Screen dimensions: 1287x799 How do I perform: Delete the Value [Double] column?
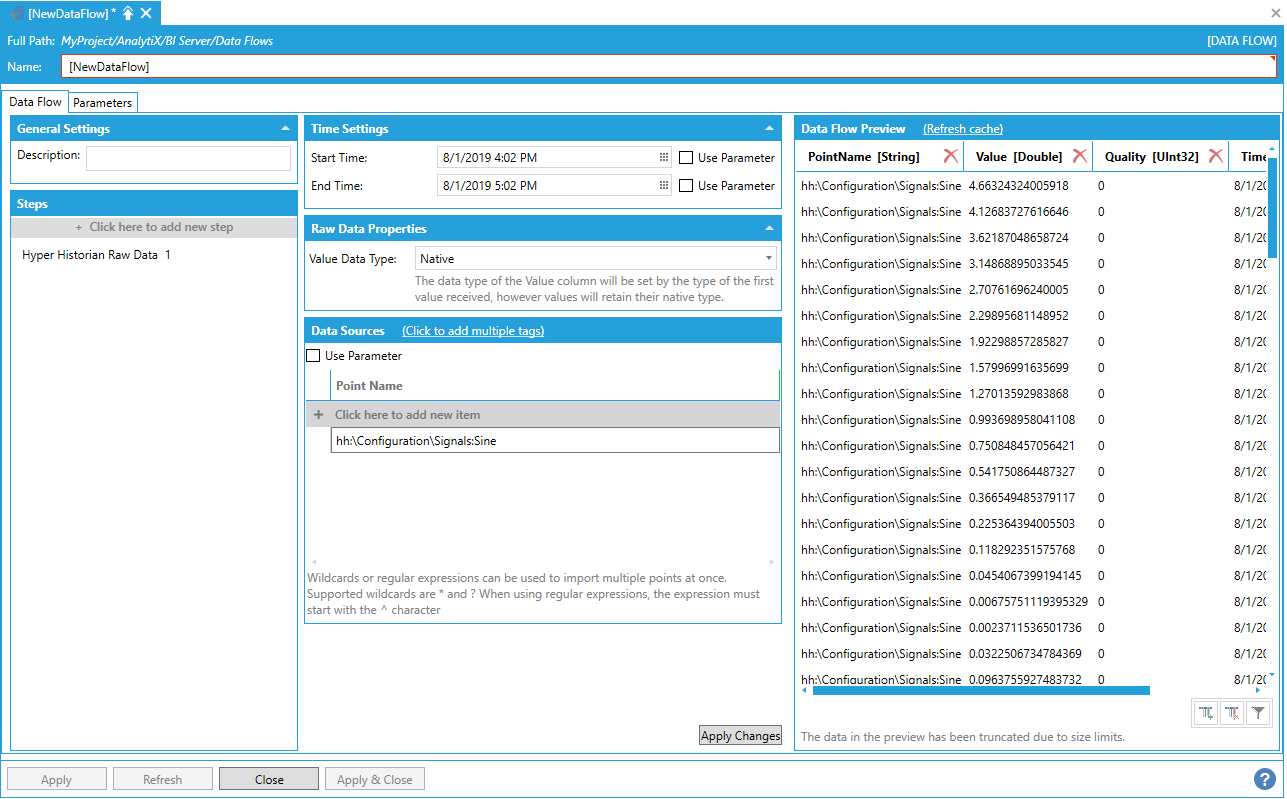1079,156
